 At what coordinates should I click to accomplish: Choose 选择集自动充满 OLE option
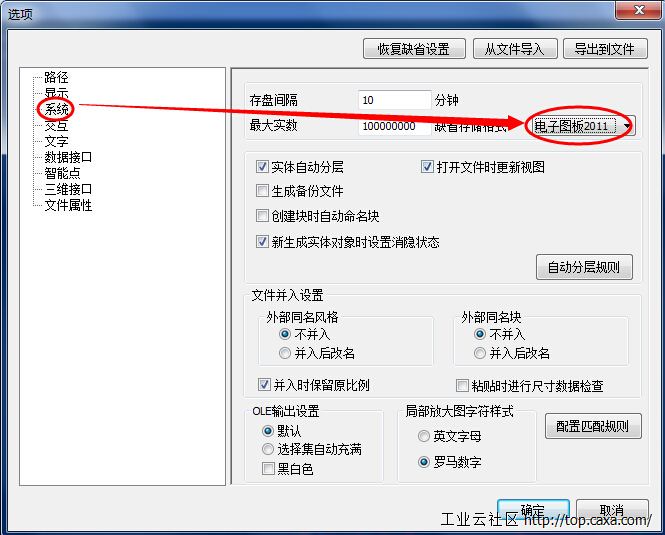pos(268,449)
